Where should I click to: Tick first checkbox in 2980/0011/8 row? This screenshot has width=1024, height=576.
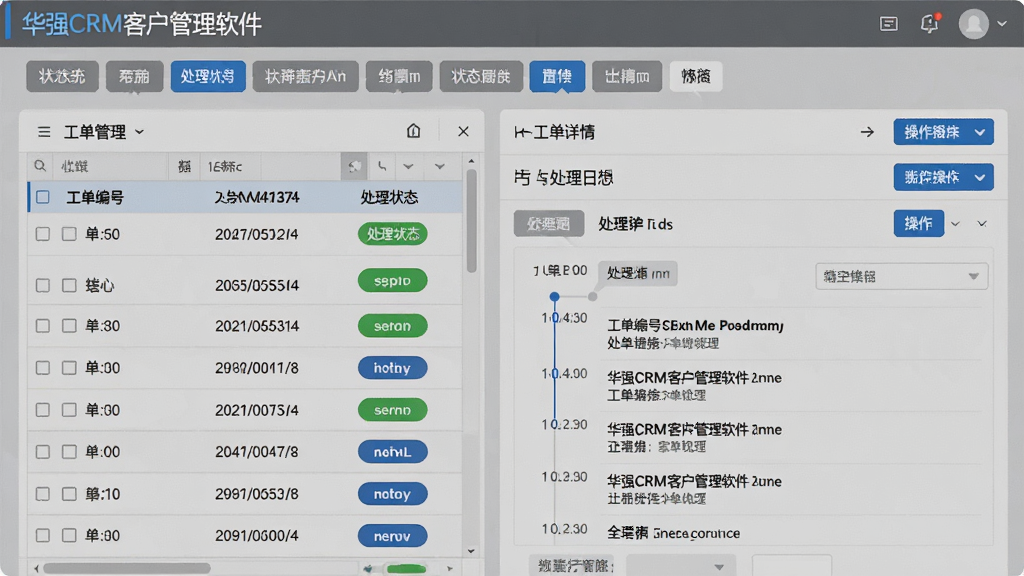(x=43, y=368)
